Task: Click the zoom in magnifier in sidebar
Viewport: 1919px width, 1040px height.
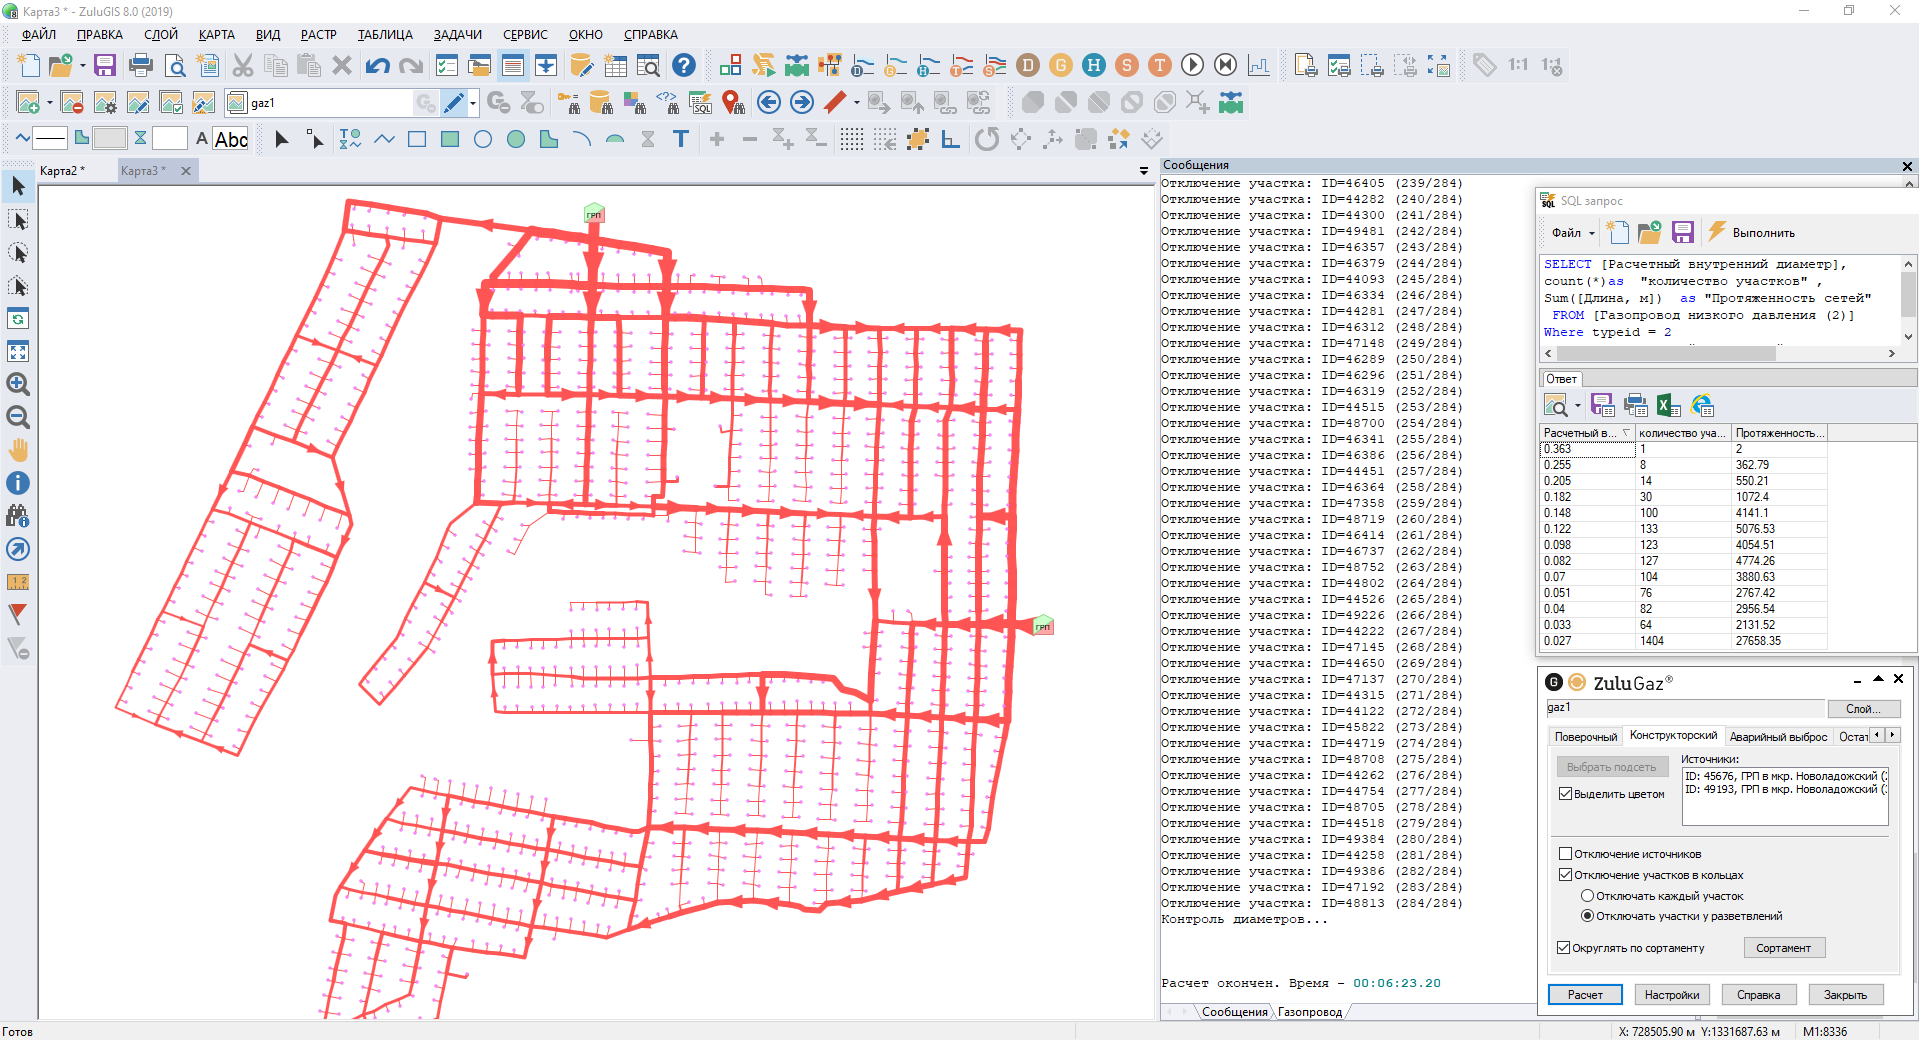Action: [18, 384]
